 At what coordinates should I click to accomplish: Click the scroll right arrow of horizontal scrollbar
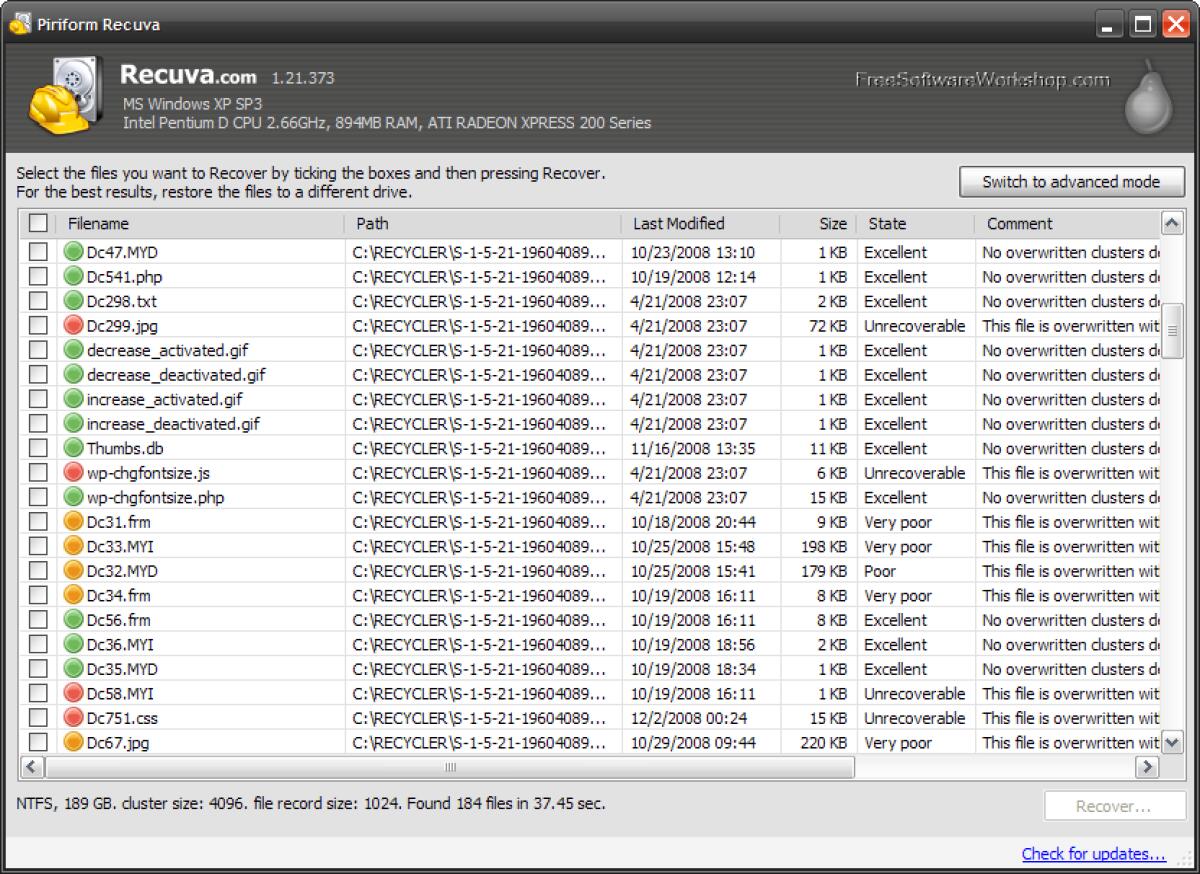pyautogui.click(x=1146, y=767)
